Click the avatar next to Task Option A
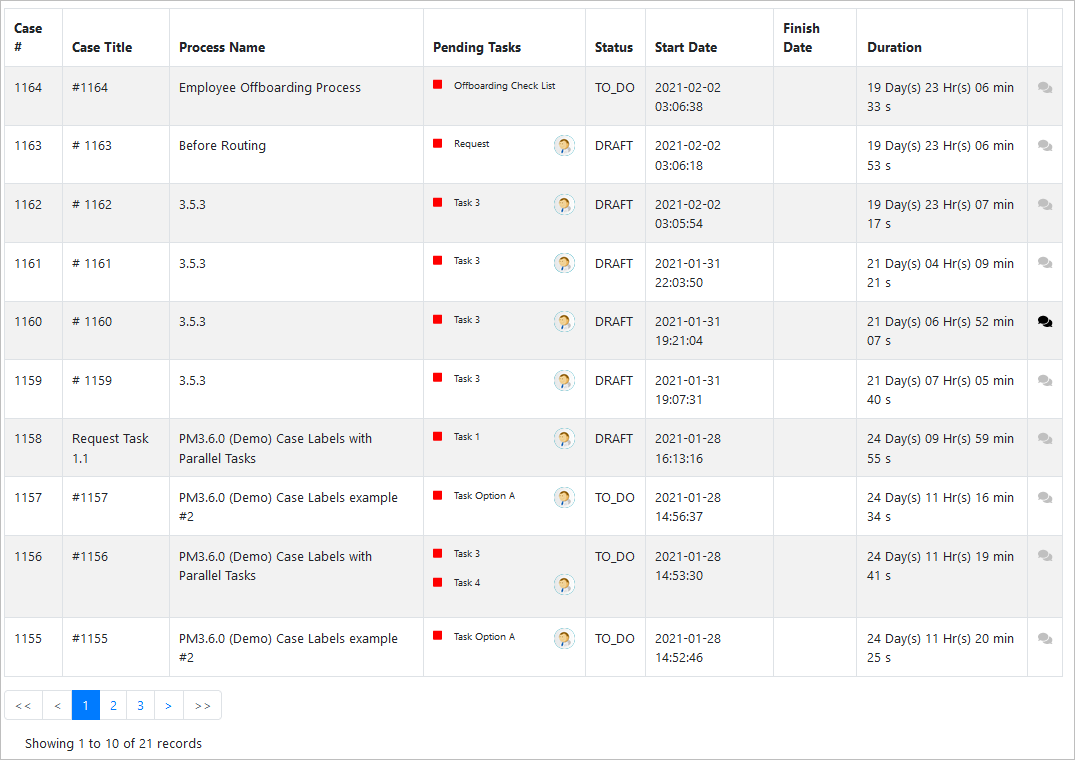This screenshot has height=760, width=1075. pyautogui.click(x=564, y=497)
